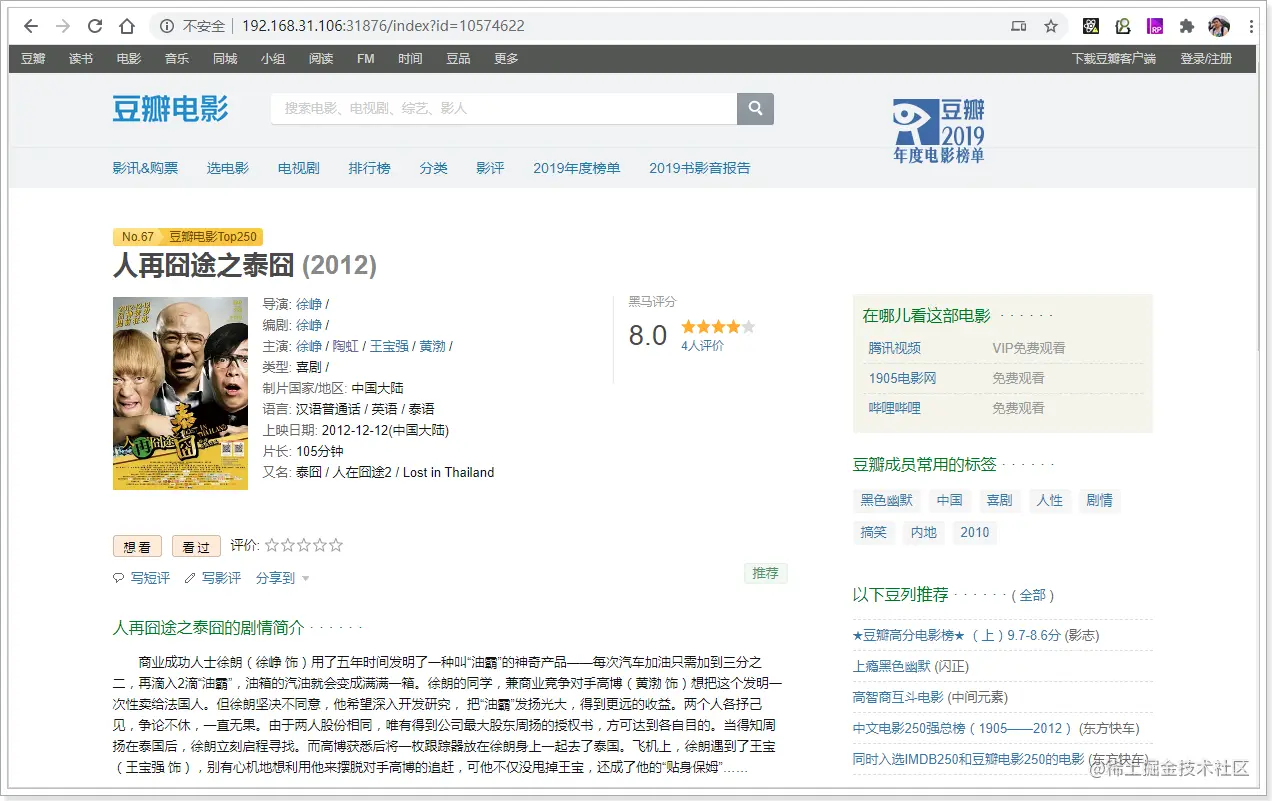Open 全部 link for 豆列推荐
The width and height of the screenshot is (1272, 801).
click(x=1033, y=595)
